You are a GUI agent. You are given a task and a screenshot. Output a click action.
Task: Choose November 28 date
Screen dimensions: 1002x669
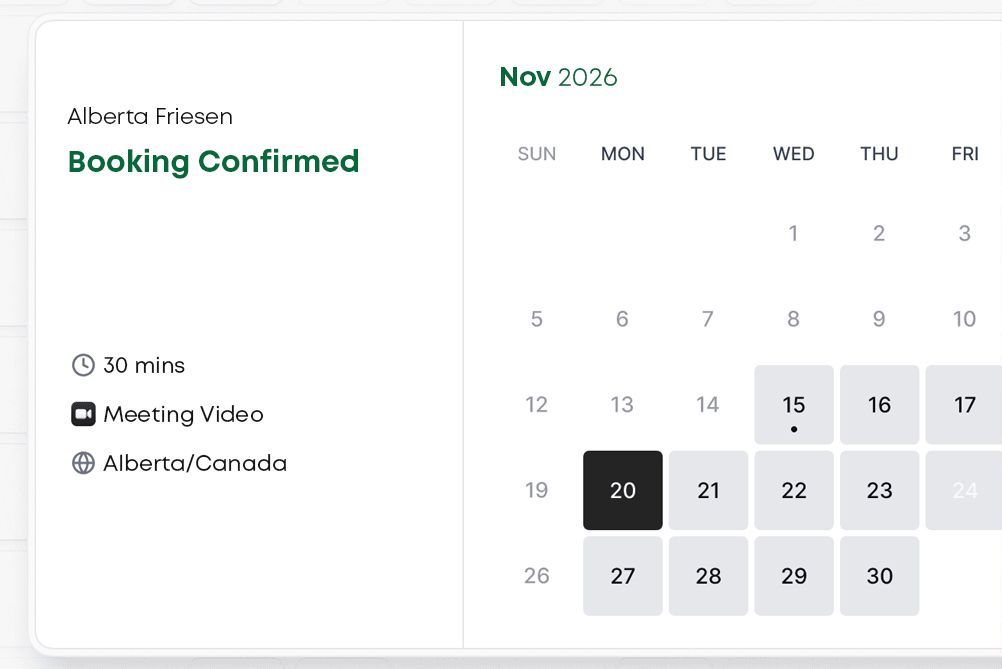coord(708,576)
